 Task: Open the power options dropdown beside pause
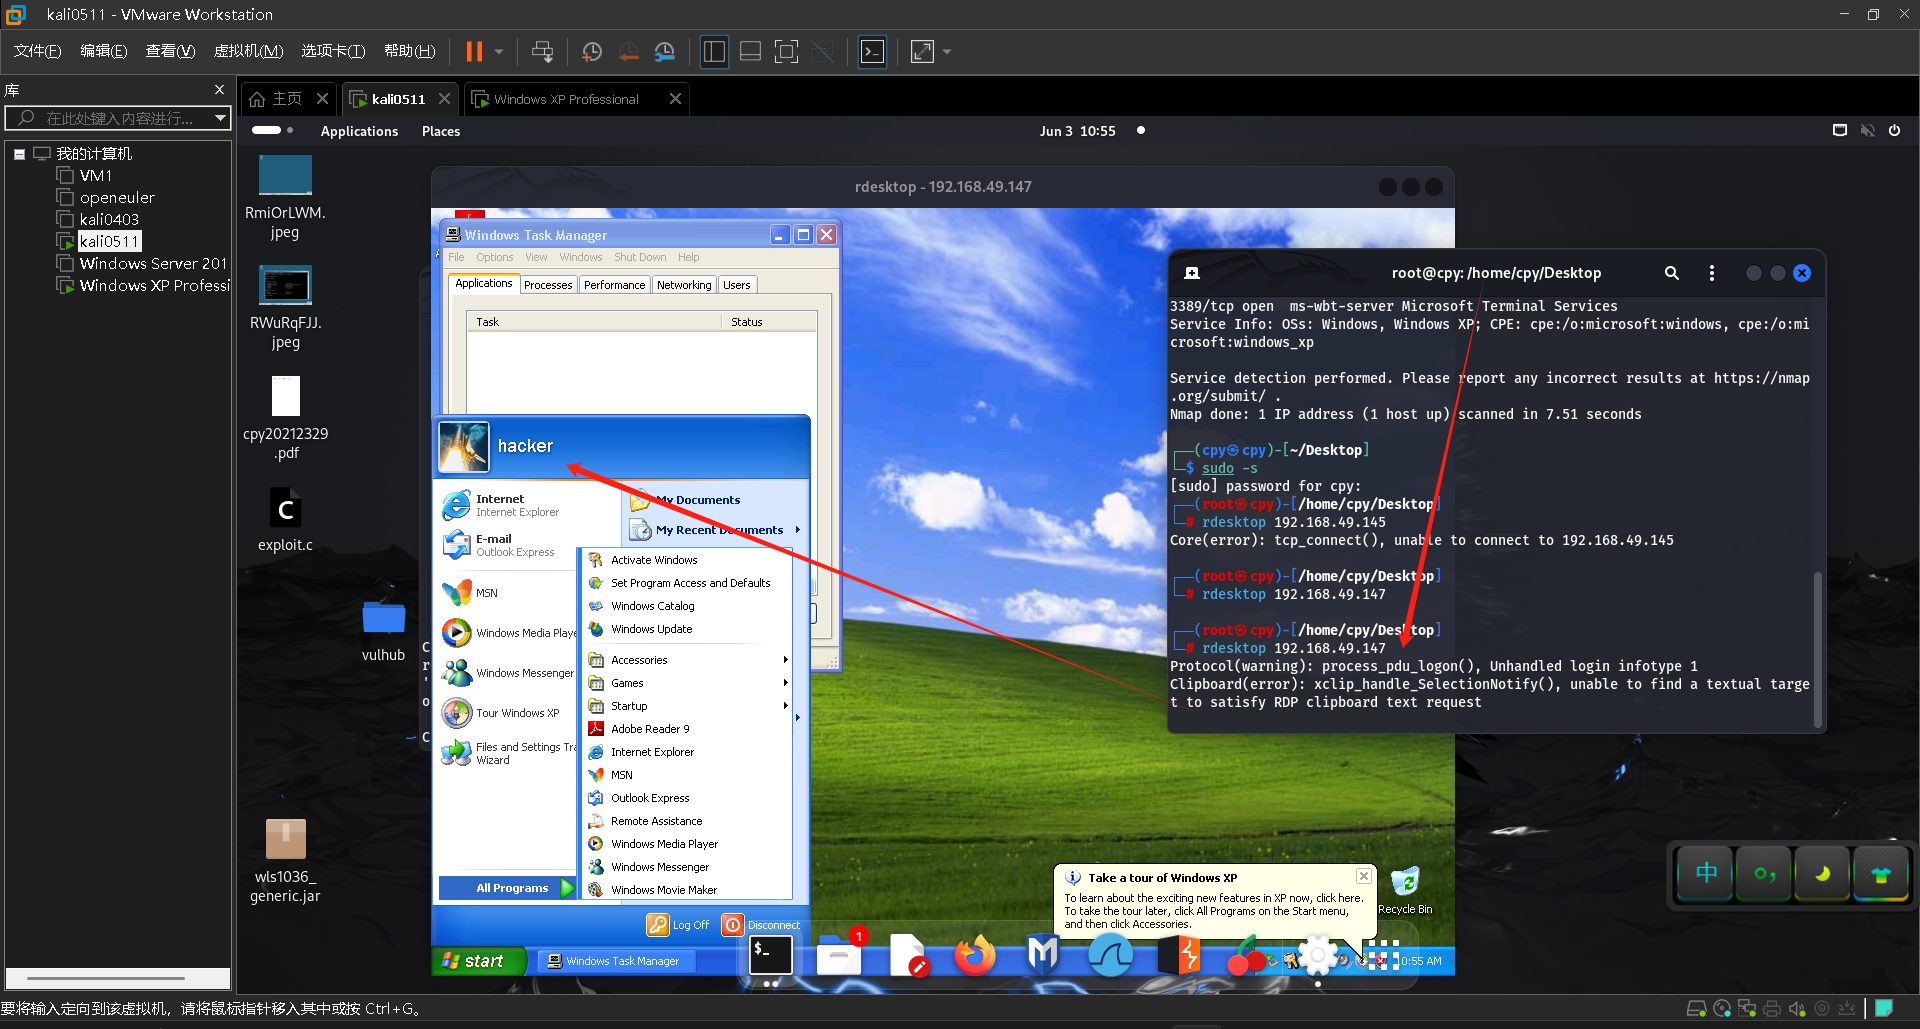498,51
